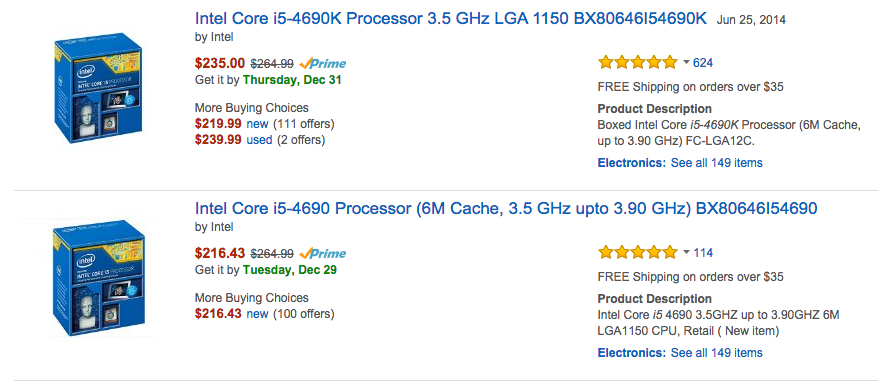Click the $219.99 new price link
Image resolution: width=882 pixels, height=386 pixels.
point(218,123)
